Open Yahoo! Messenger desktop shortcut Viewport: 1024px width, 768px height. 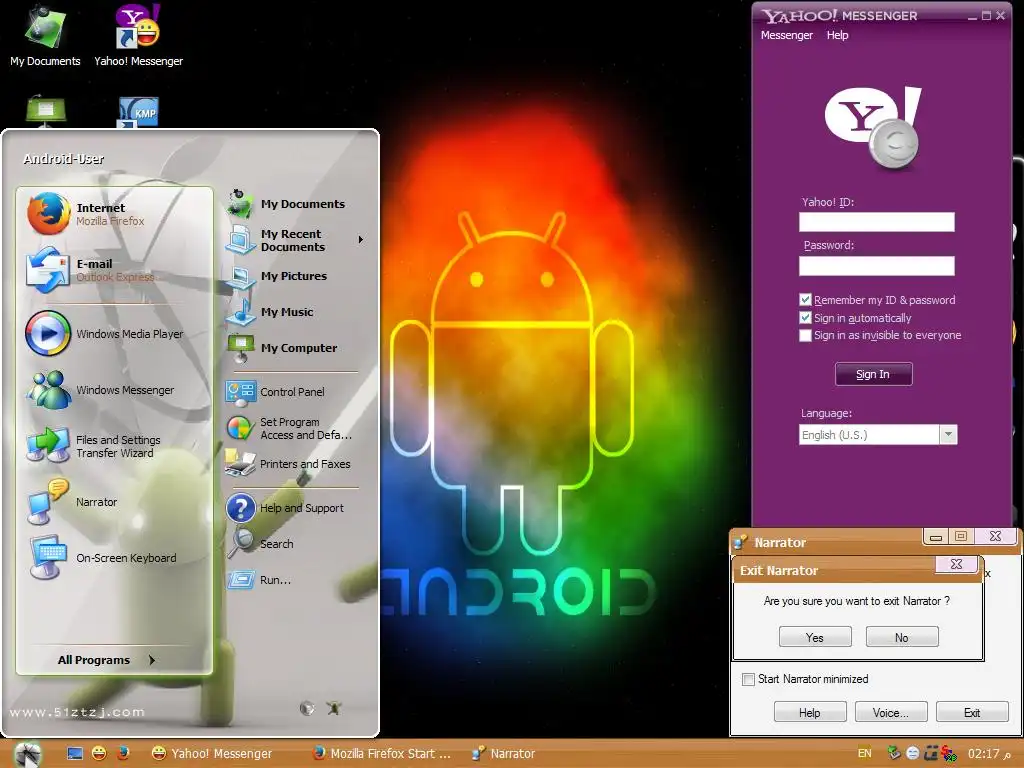tap(138, 36)
